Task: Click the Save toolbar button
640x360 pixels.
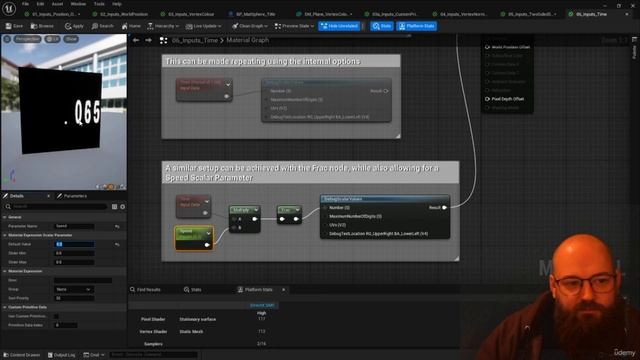Action: tap(14, 26)
